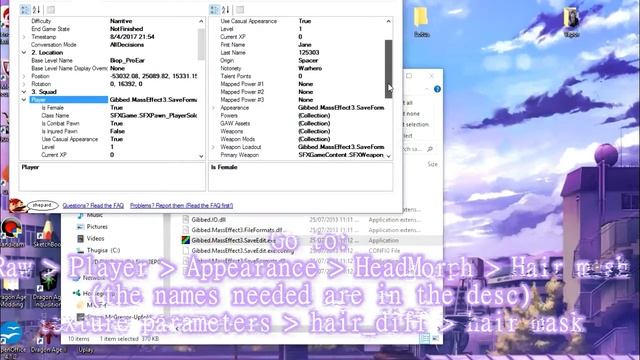Expand the Rotation property
This screenshot has height=360, width=640.
[x=24, y=84]
